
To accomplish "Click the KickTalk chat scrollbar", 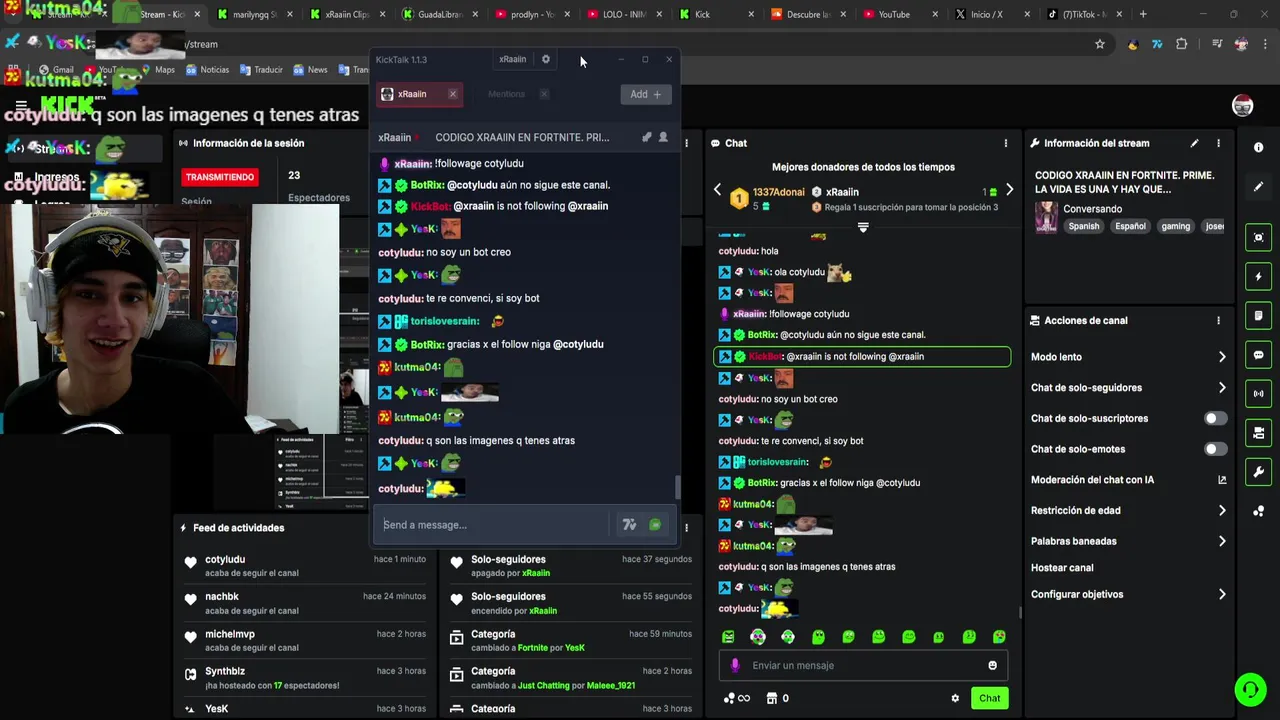I will (677, 487).
